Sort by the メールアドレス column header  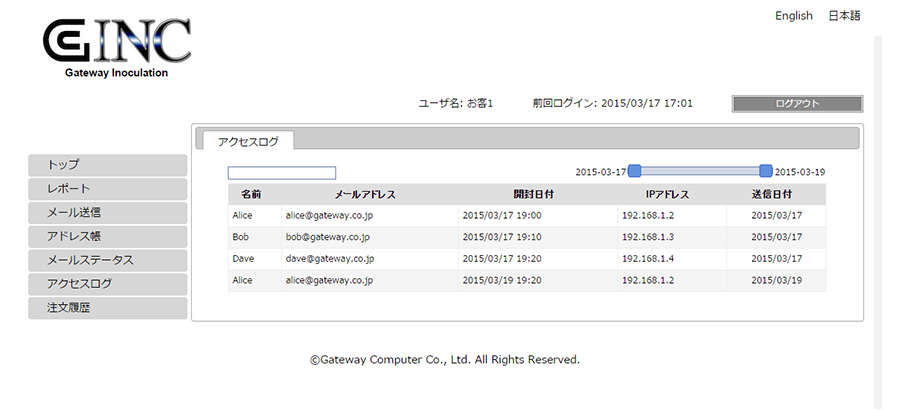367,194
